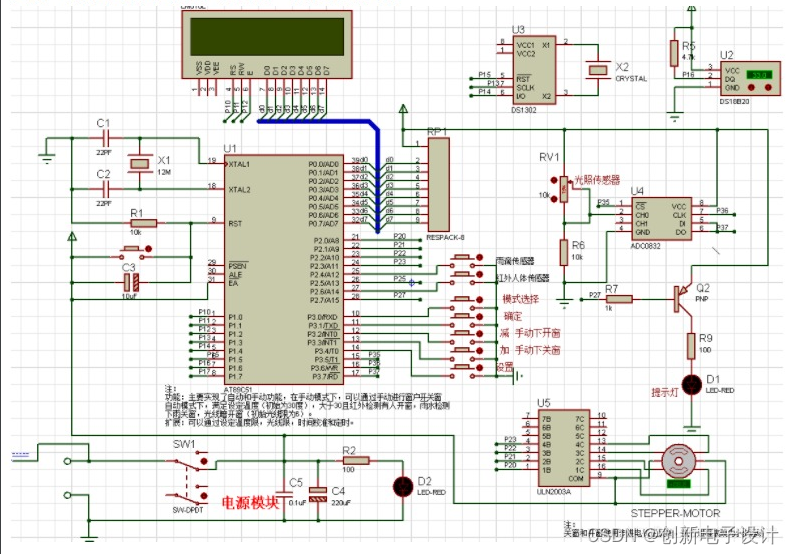Click the CRYSTAL label near X2
The height and width of the screenshot is (554, 794).
click(631, 79)
